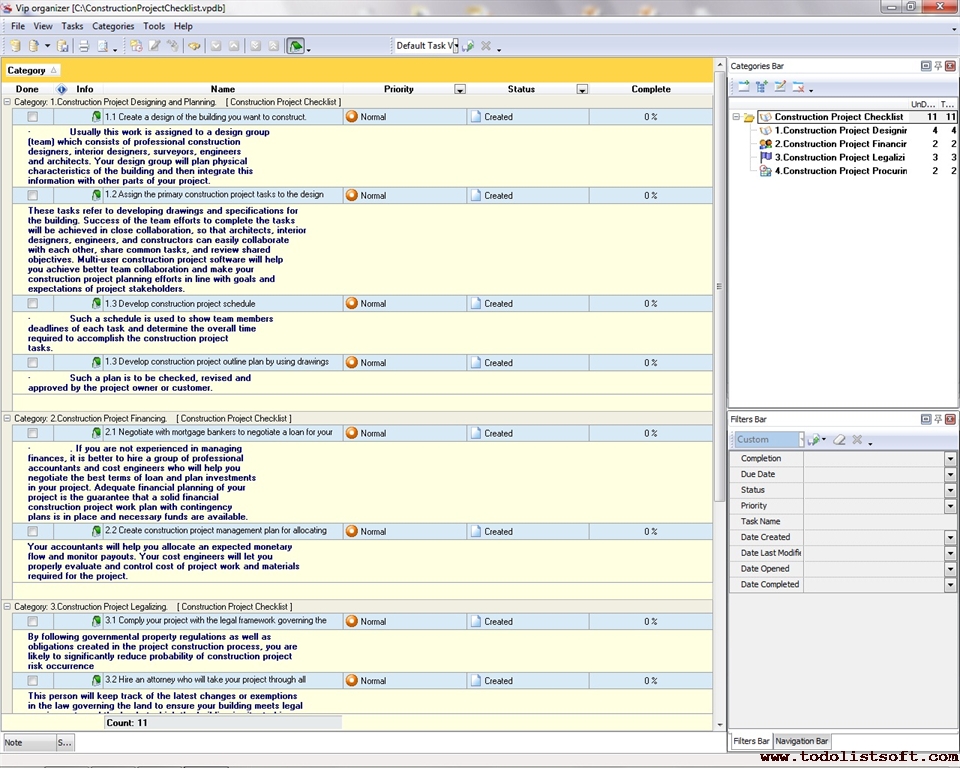Screen dimensions: 960x768
Task: Click the Complete column header
Action: [x=651, y=89]
